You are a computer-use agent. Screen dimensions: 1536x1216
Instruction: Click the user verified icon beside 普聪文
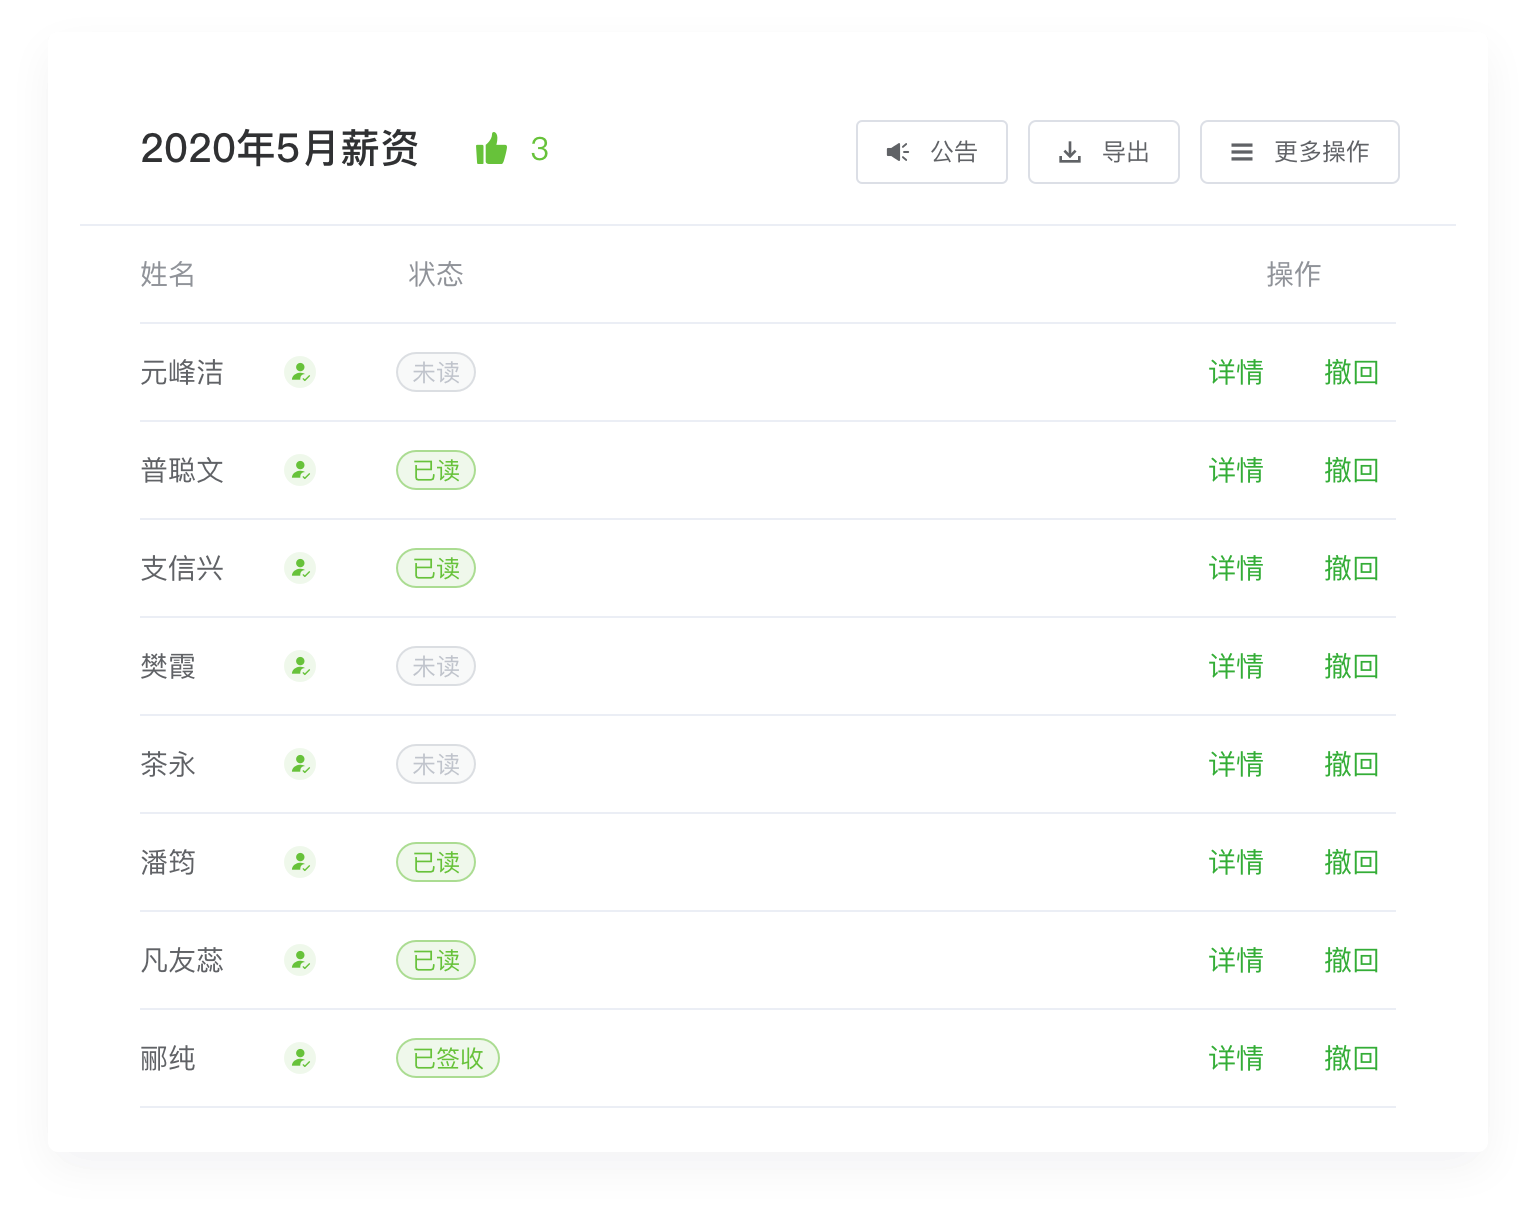click(x=299, y=470)
